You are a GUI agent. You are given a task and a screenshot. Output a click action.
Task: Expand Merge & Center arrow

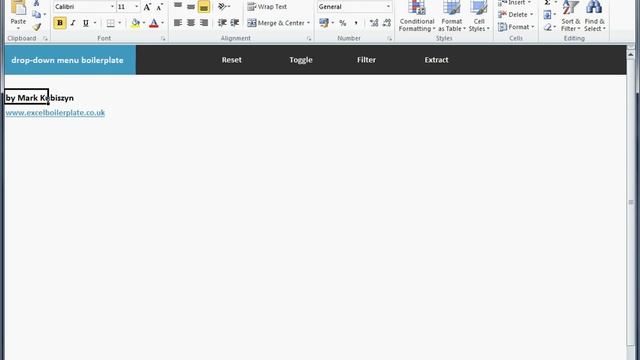pos(309,23)
